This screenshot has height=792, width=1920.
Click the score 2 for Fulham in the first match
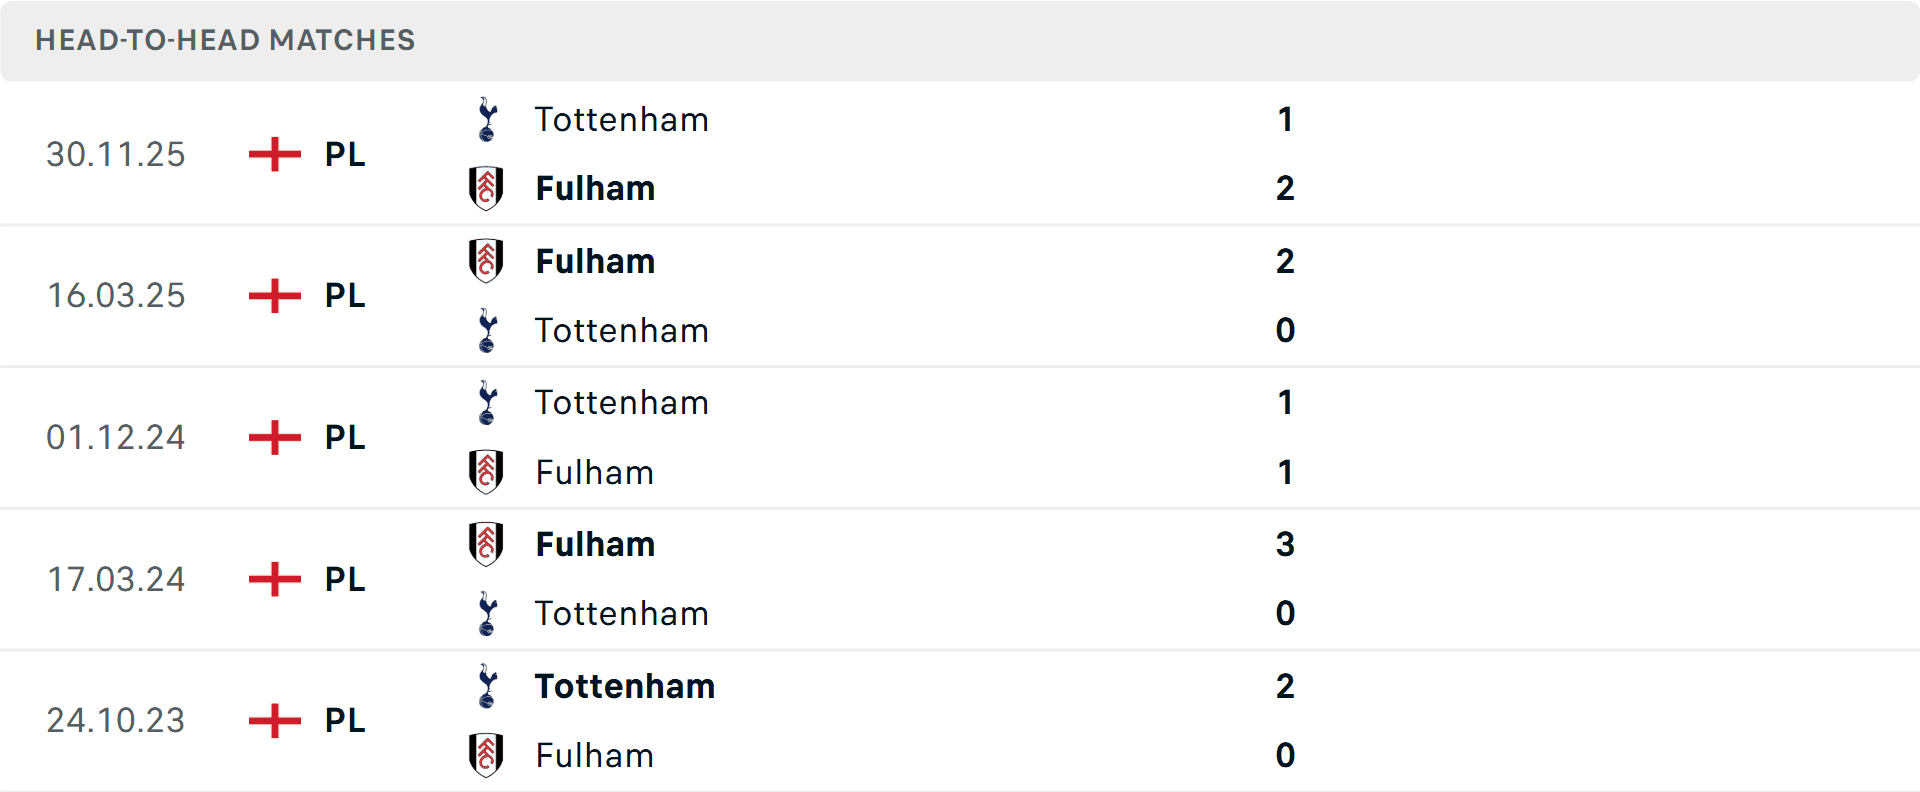[x=1286, y=188]
